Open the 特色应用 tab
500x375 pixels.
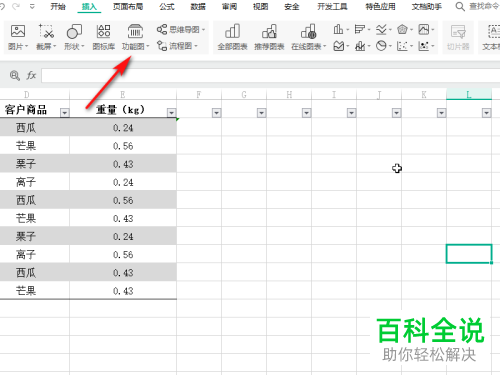(x=380, y=7)
